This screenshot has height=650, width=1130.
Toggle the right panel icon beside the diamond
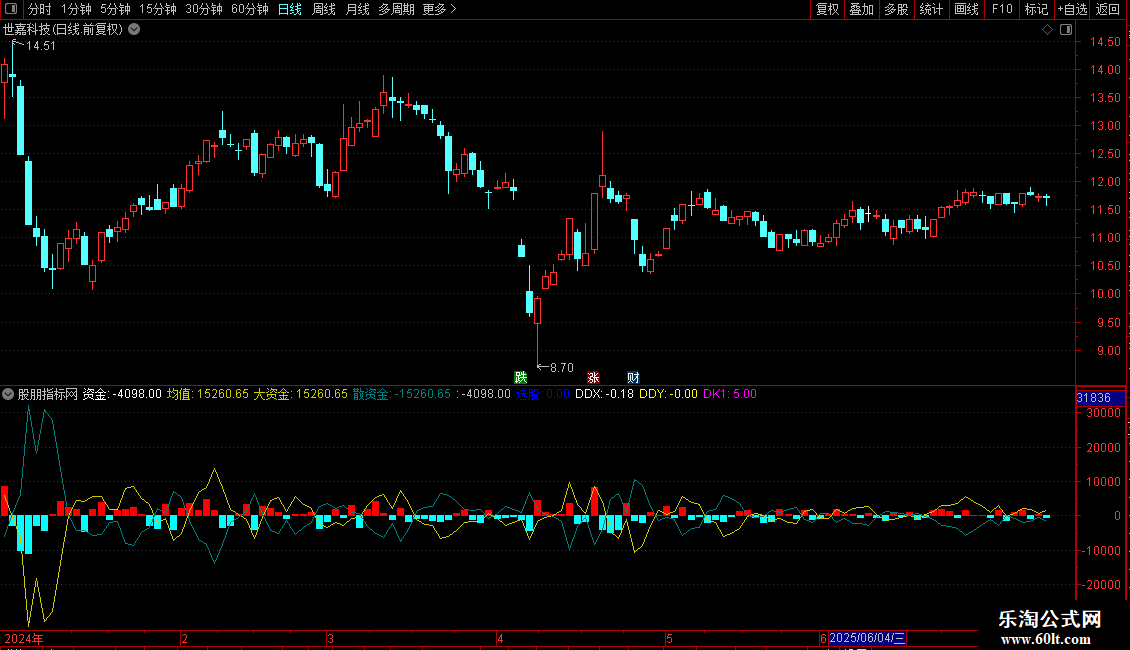coord(1066,30)
